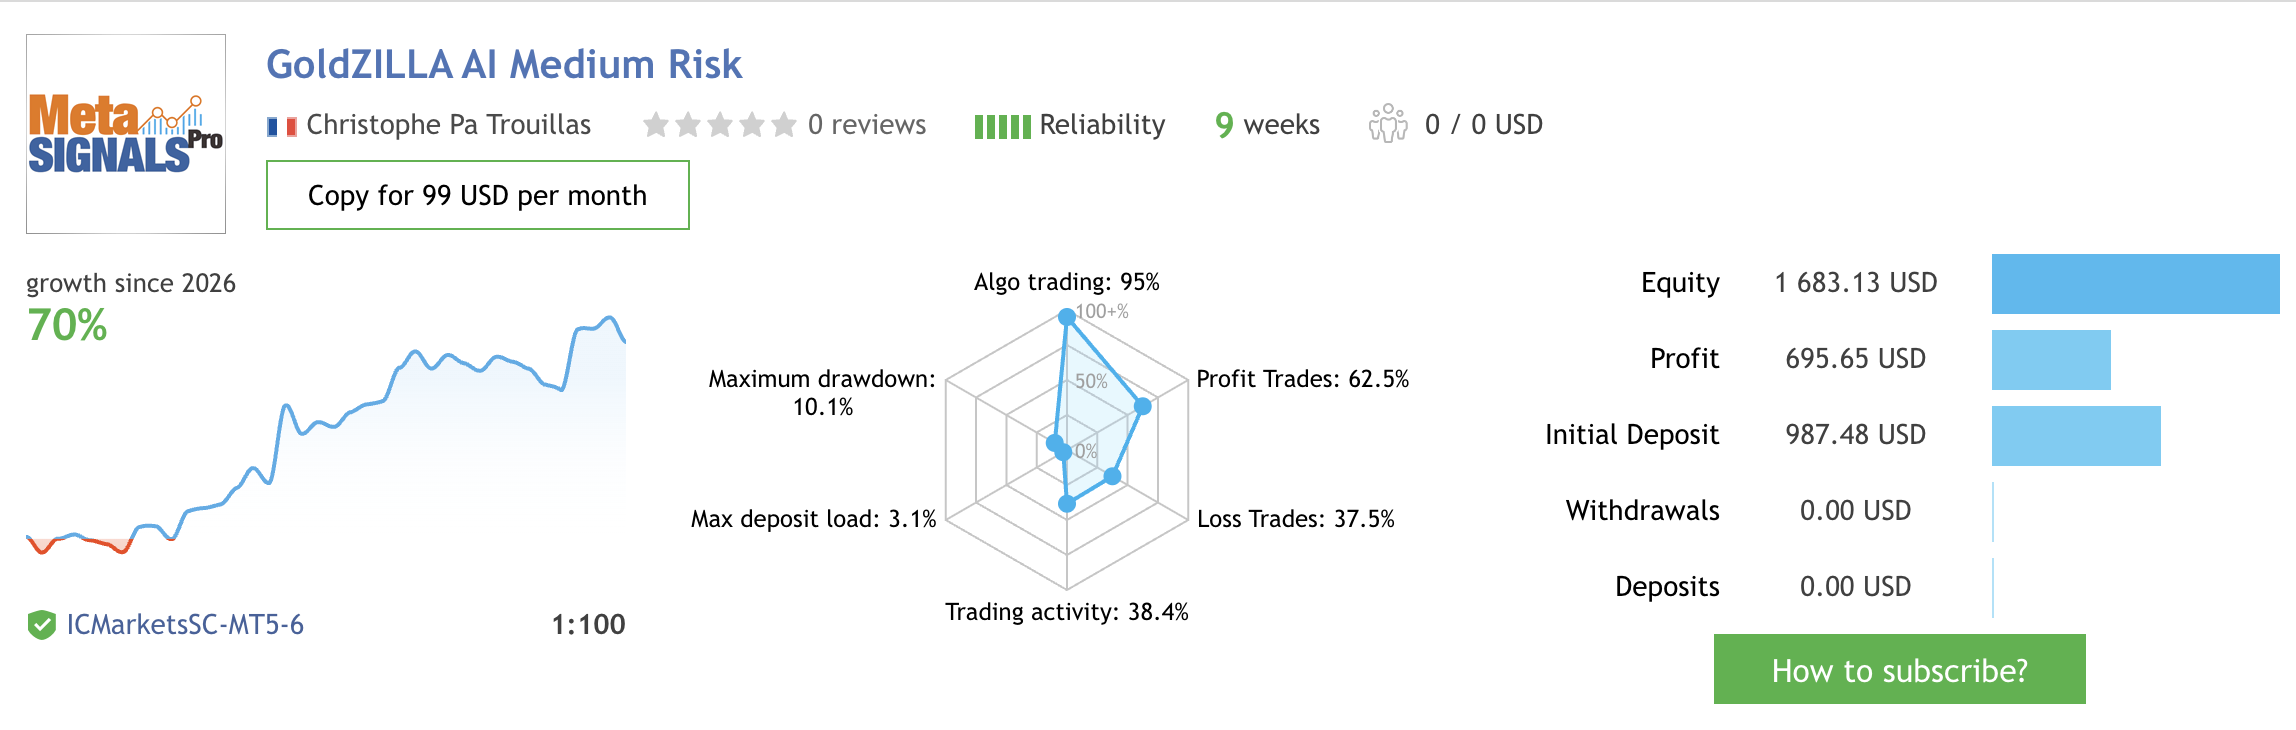Image resolution: width=2296 pixels, height=730 pixels.
Task: Click the French flag icon beside author
Action: pos(282,126)
